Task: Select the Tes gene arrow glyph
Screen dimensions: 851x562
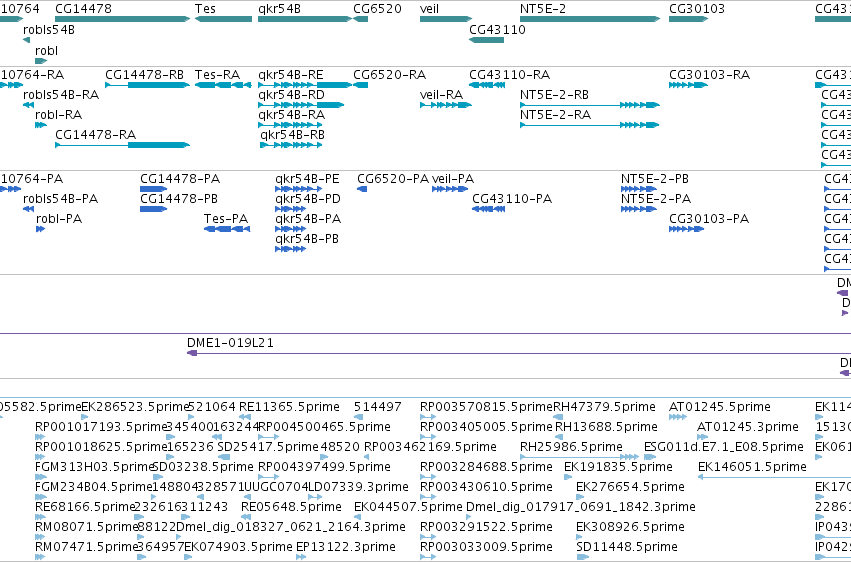Action: click(223, 19)
